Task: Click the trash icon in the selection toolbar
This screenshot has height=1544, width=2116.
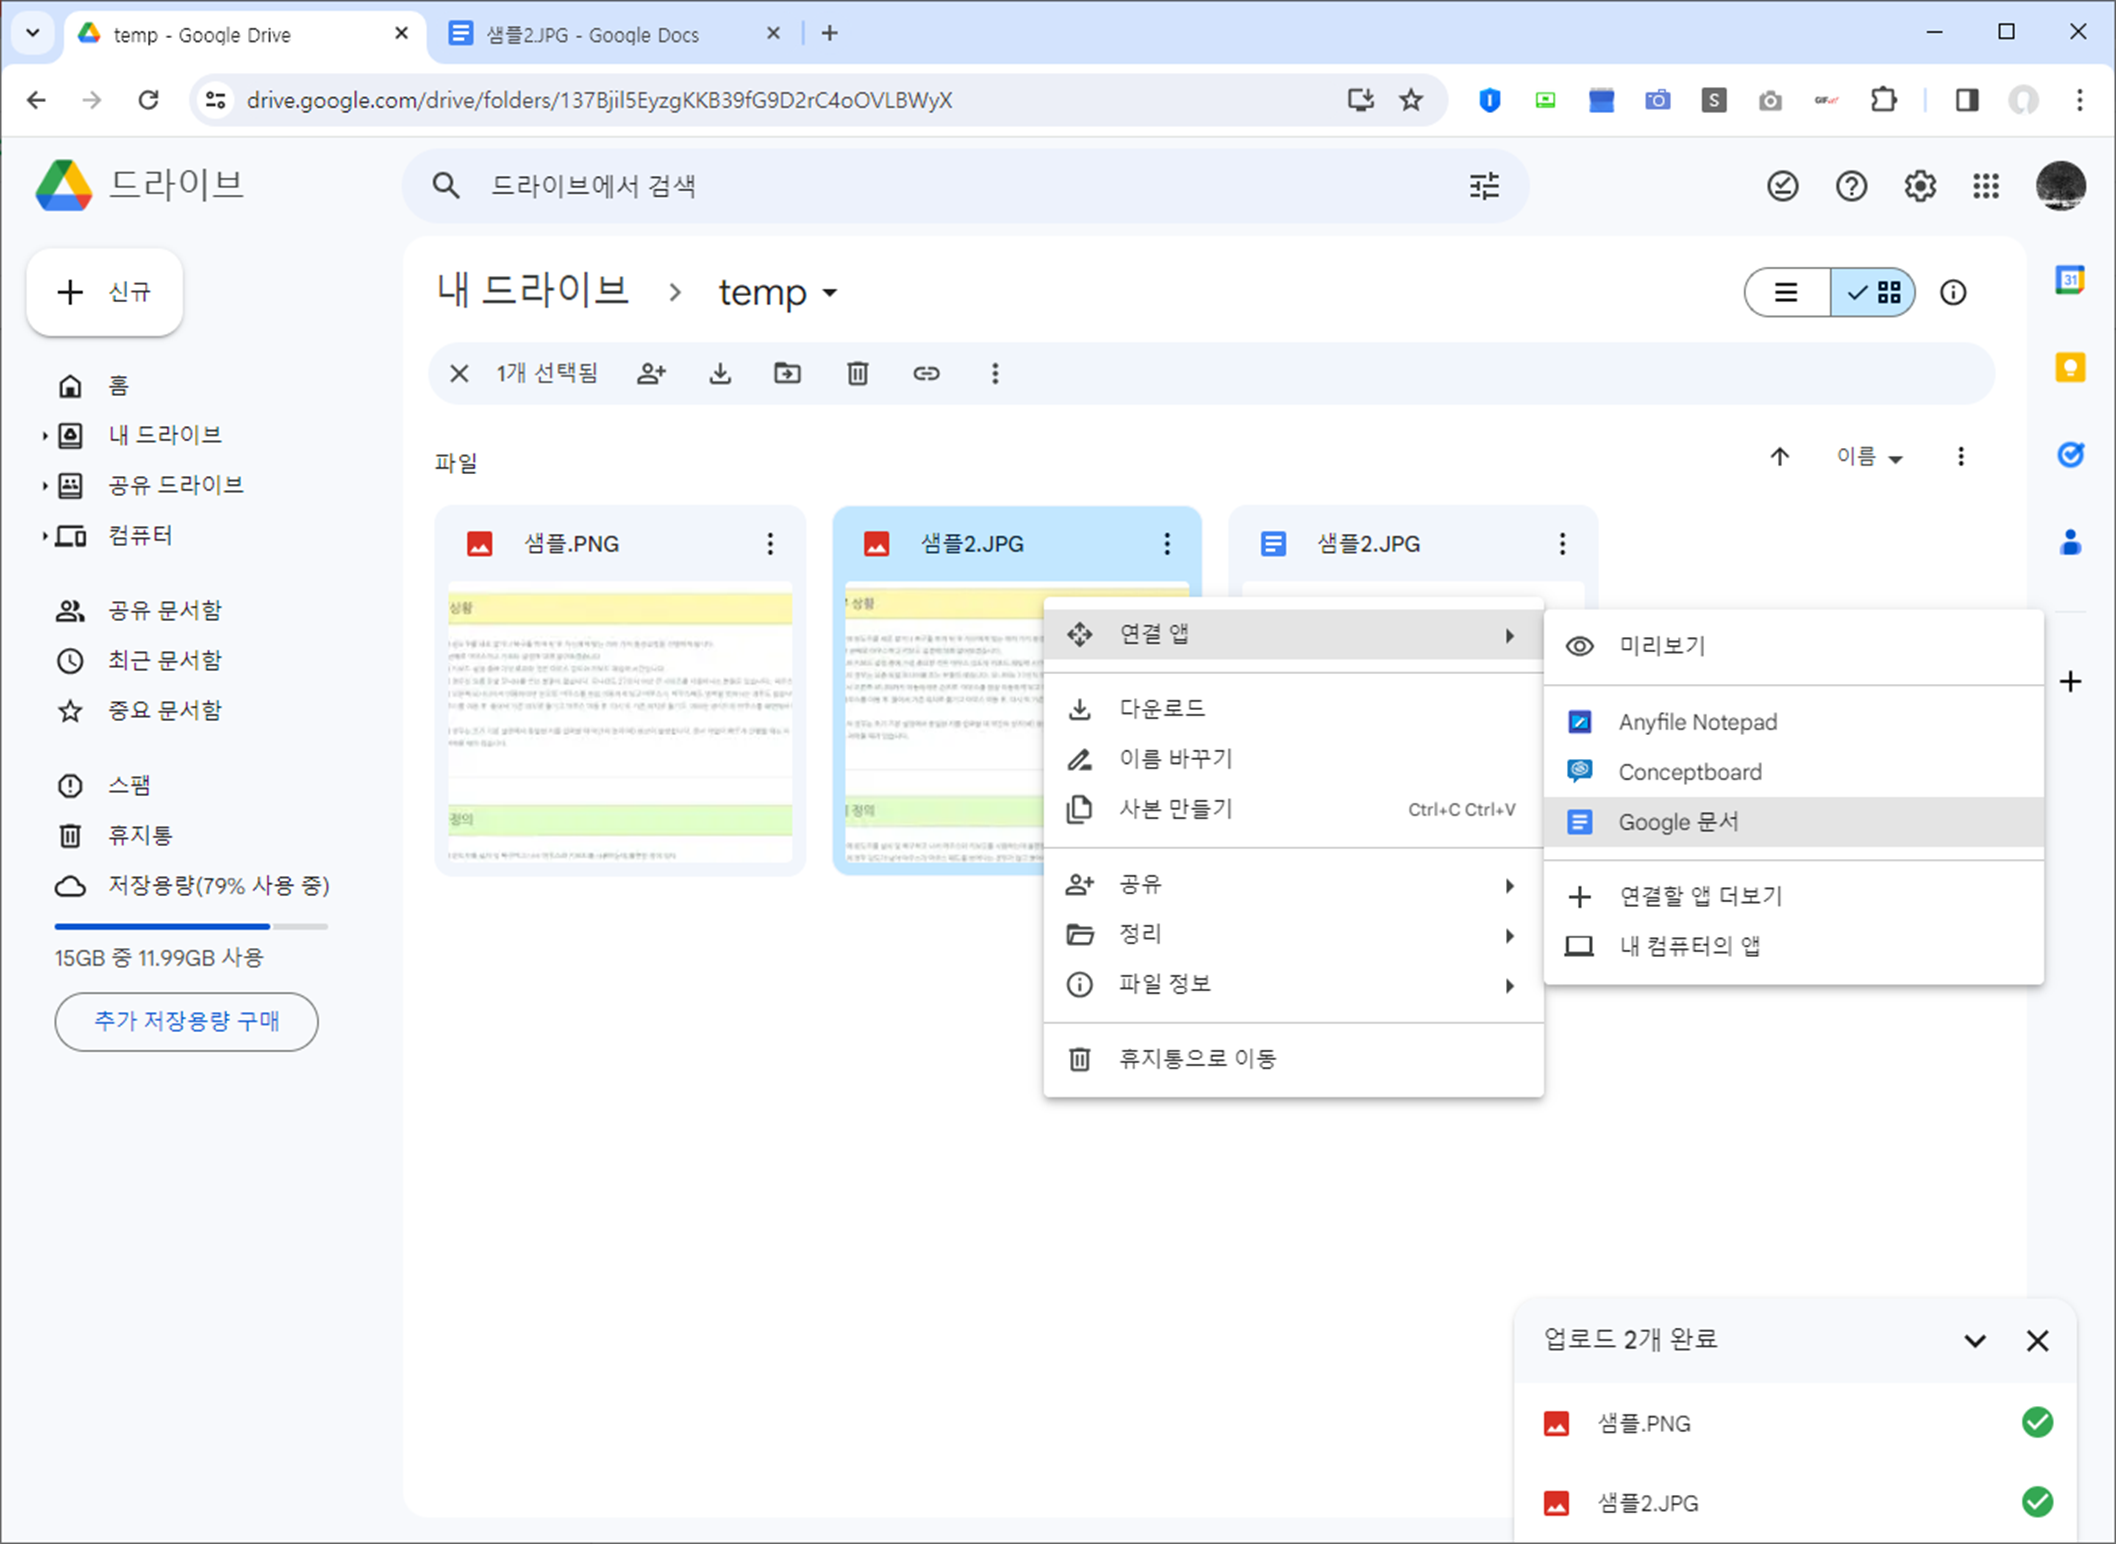Action: [x=857, y=374]
